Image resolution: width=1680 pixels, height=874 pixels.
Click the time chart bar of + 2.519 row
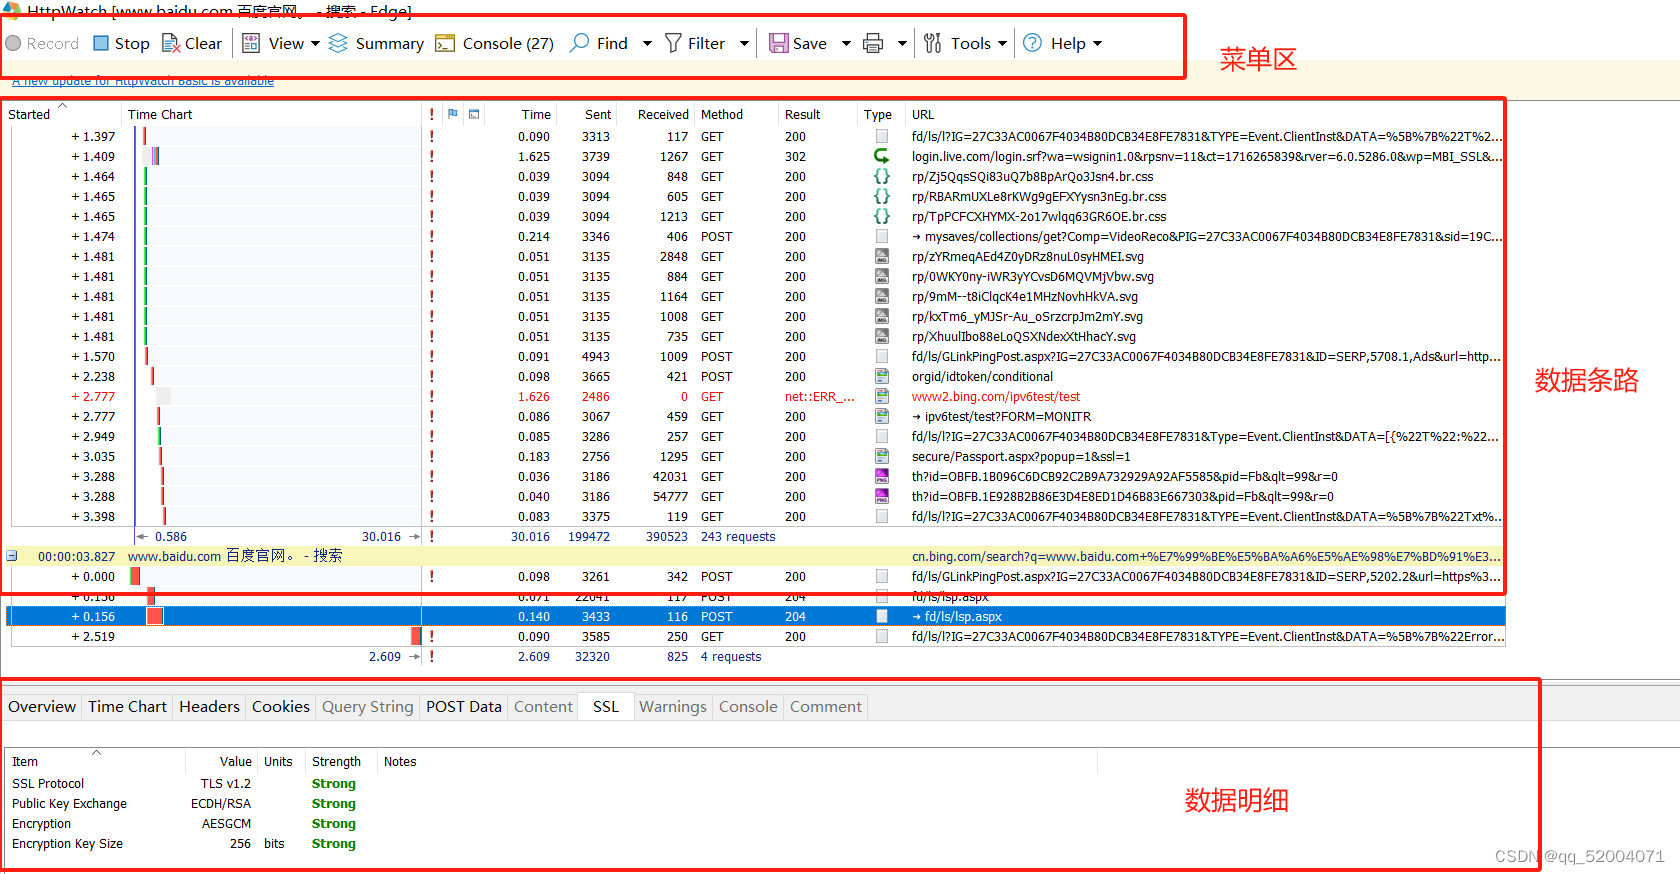coord(416,636)
